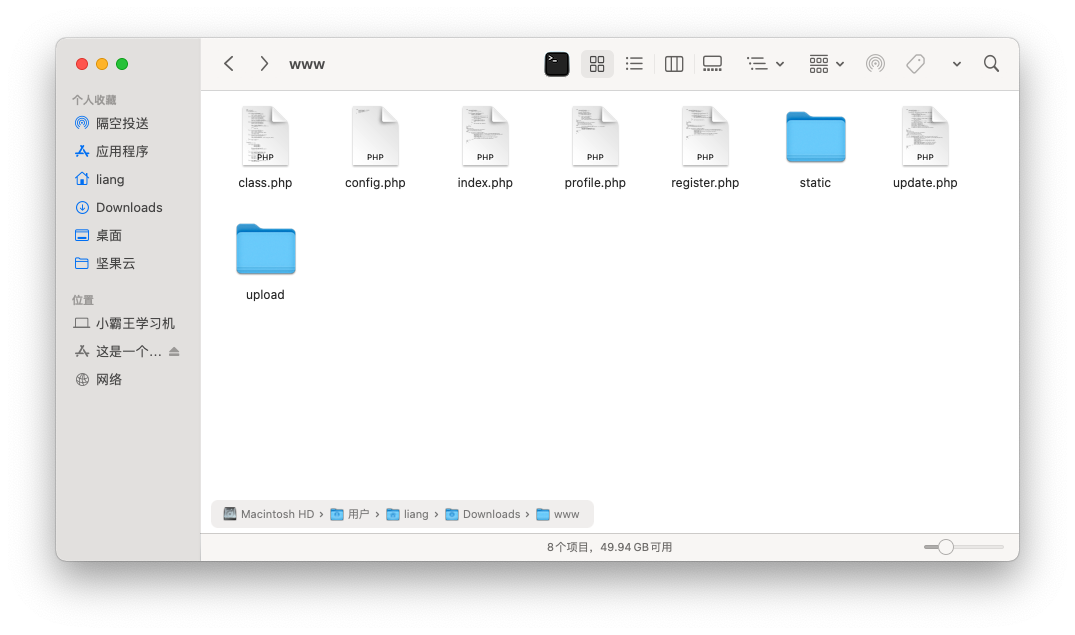Viewport: 1075px width, 635px height.
Task: Switch to column view
Action: (x=674, y=64)
